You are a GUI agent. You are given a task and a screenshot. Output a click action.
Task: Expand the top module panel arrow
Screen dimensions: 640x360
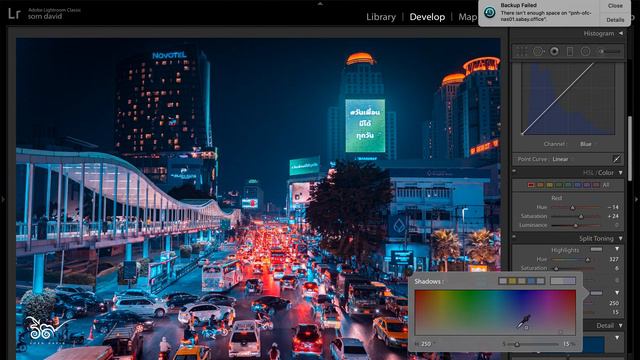point(320,3)
